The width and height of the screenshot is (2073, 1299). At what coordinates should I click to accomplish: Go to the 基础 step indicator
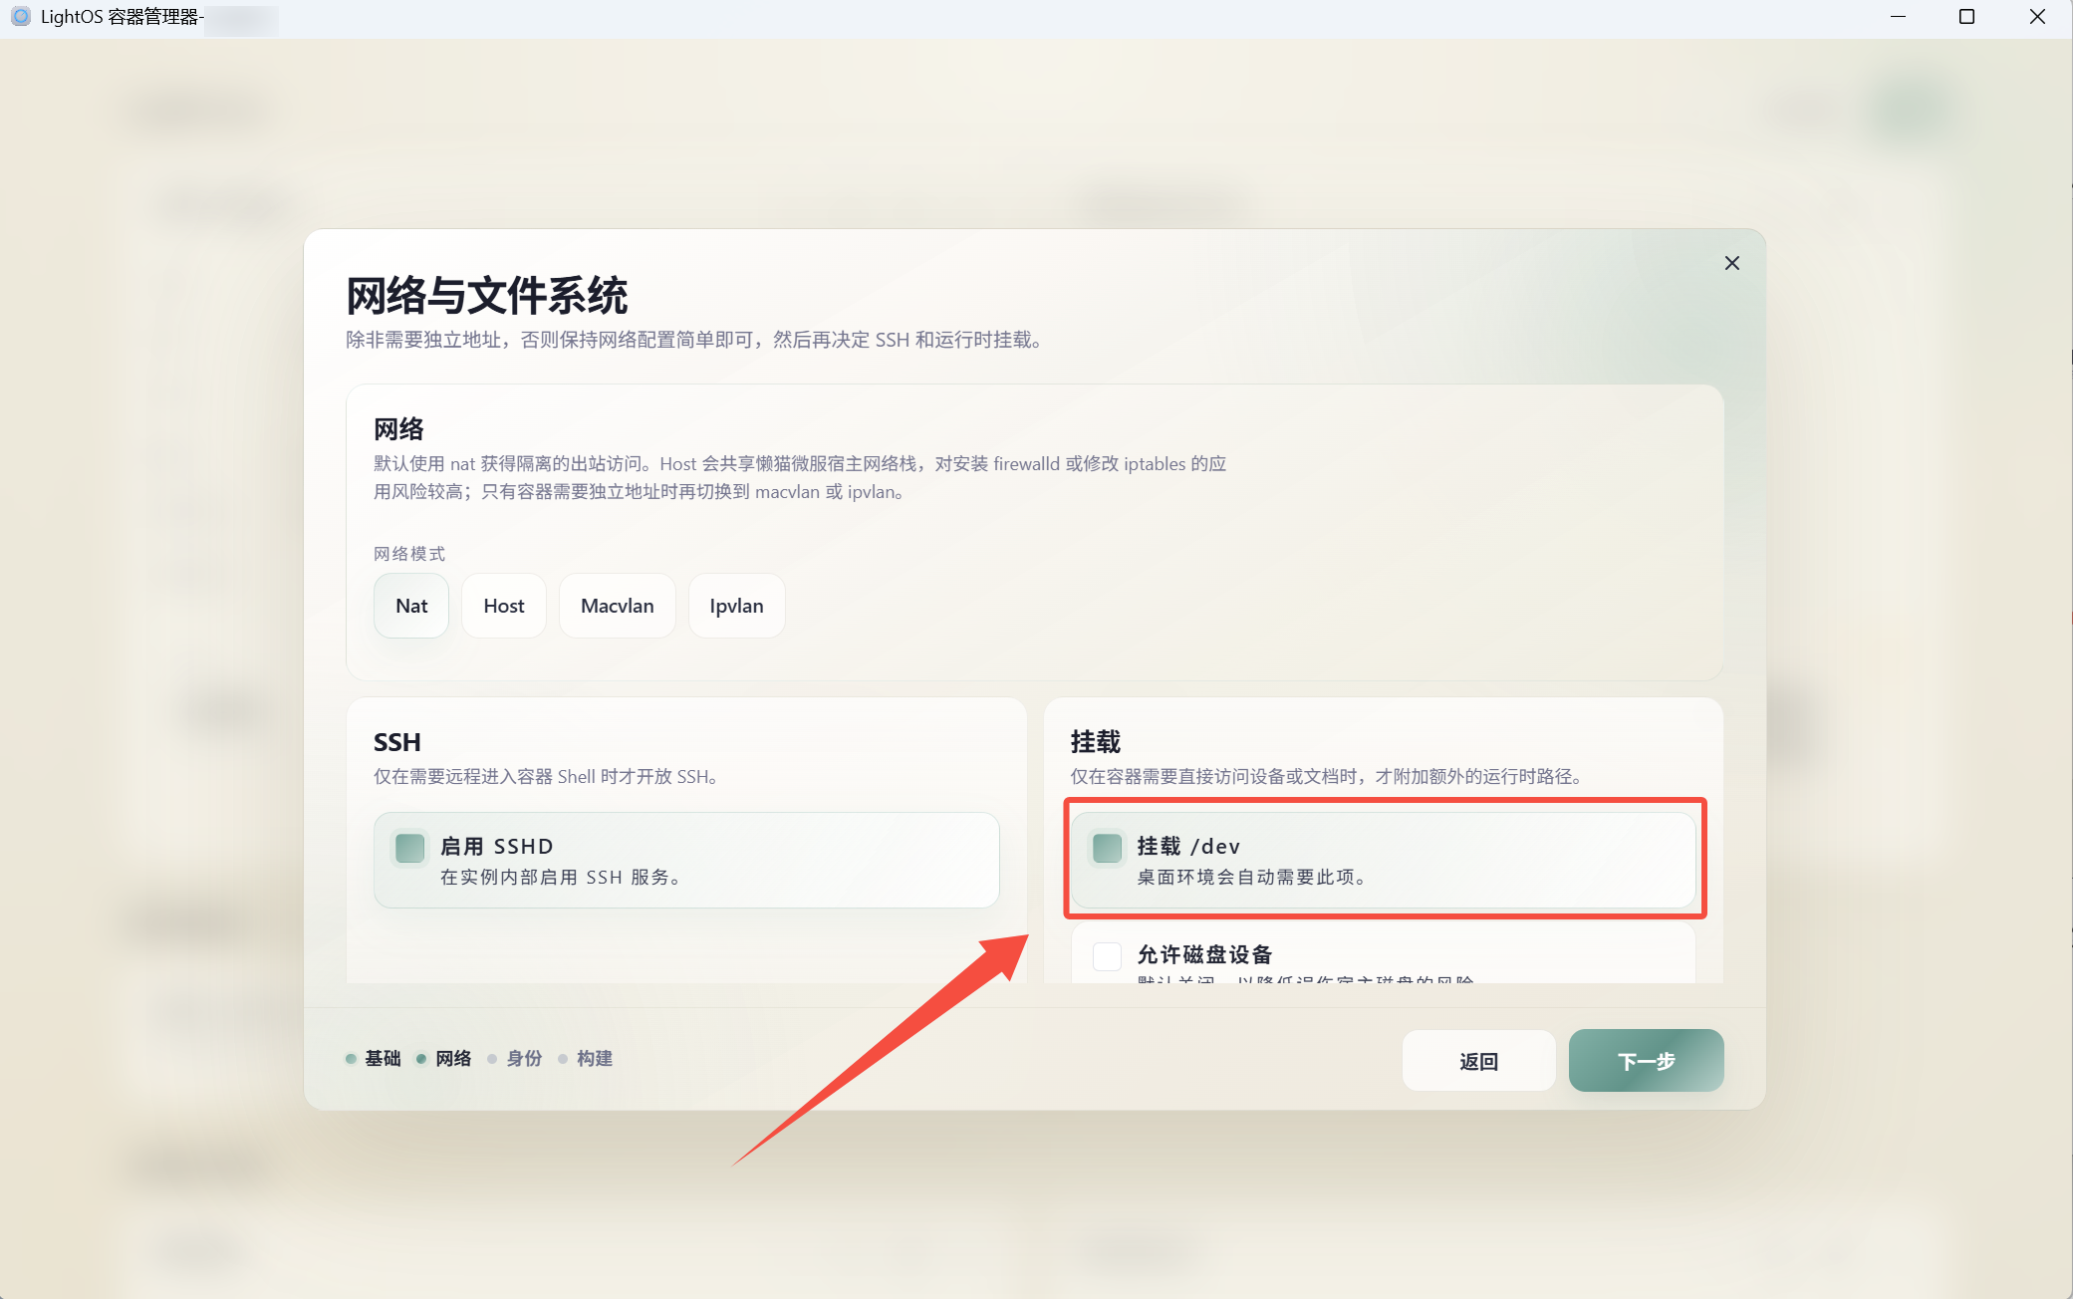click(374, 1058)
